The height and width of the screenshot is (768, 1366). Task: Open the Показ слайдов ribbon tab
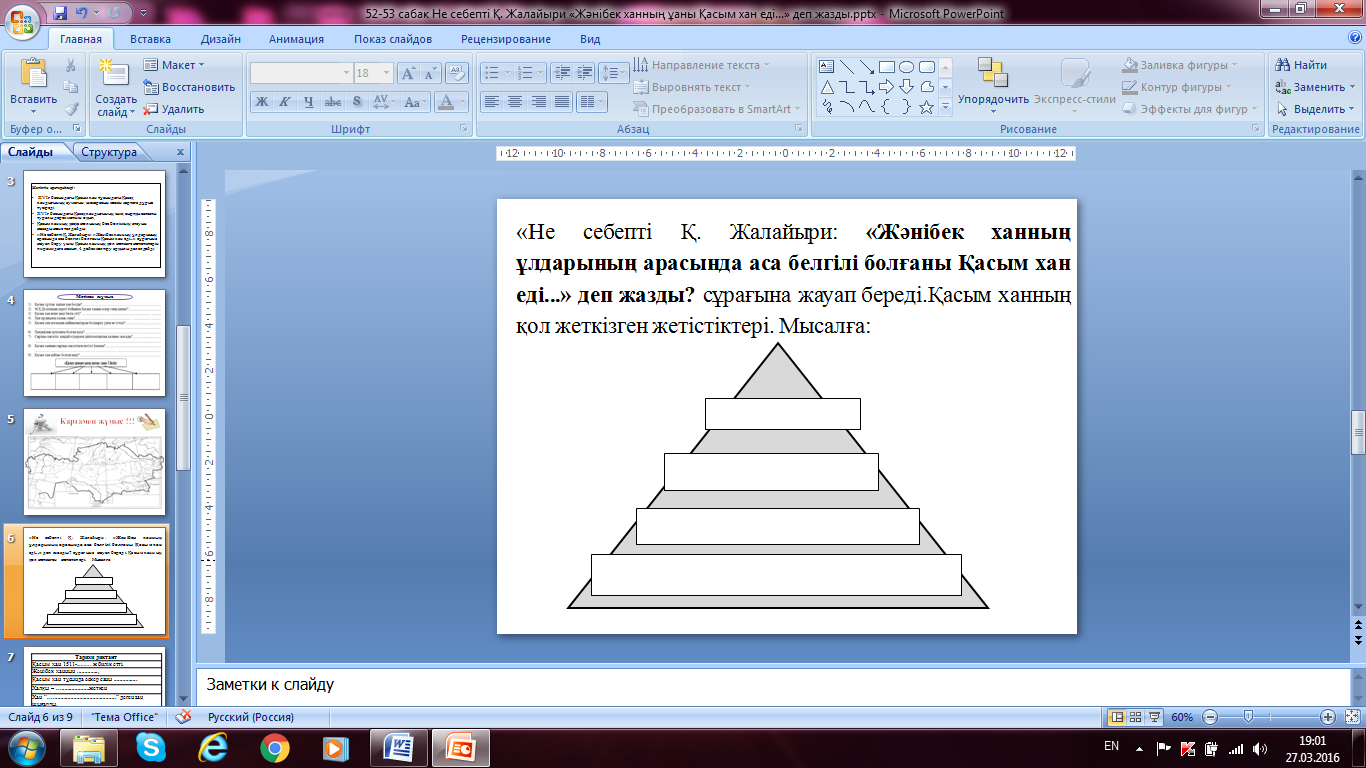coord(393,39)
